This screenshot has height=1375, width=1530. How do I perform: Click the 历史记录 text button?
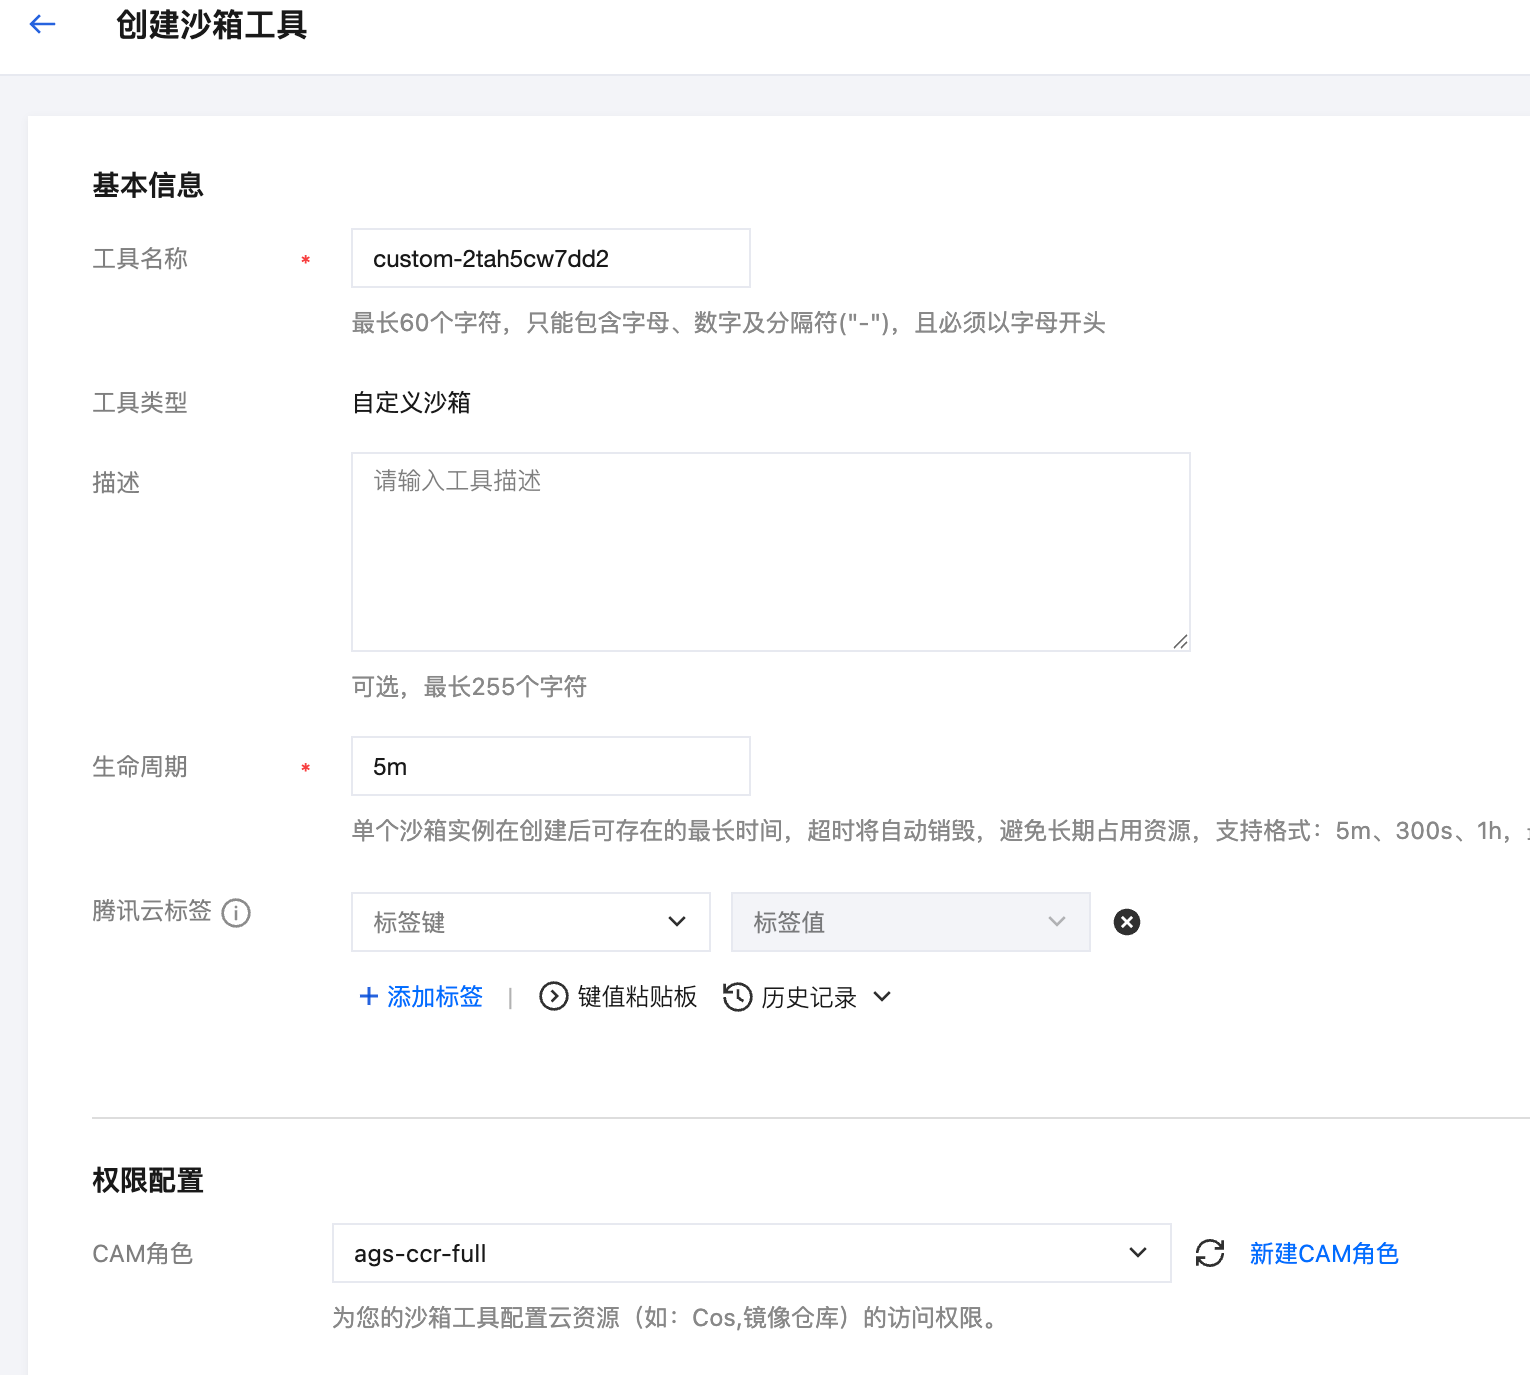[808, 997]
